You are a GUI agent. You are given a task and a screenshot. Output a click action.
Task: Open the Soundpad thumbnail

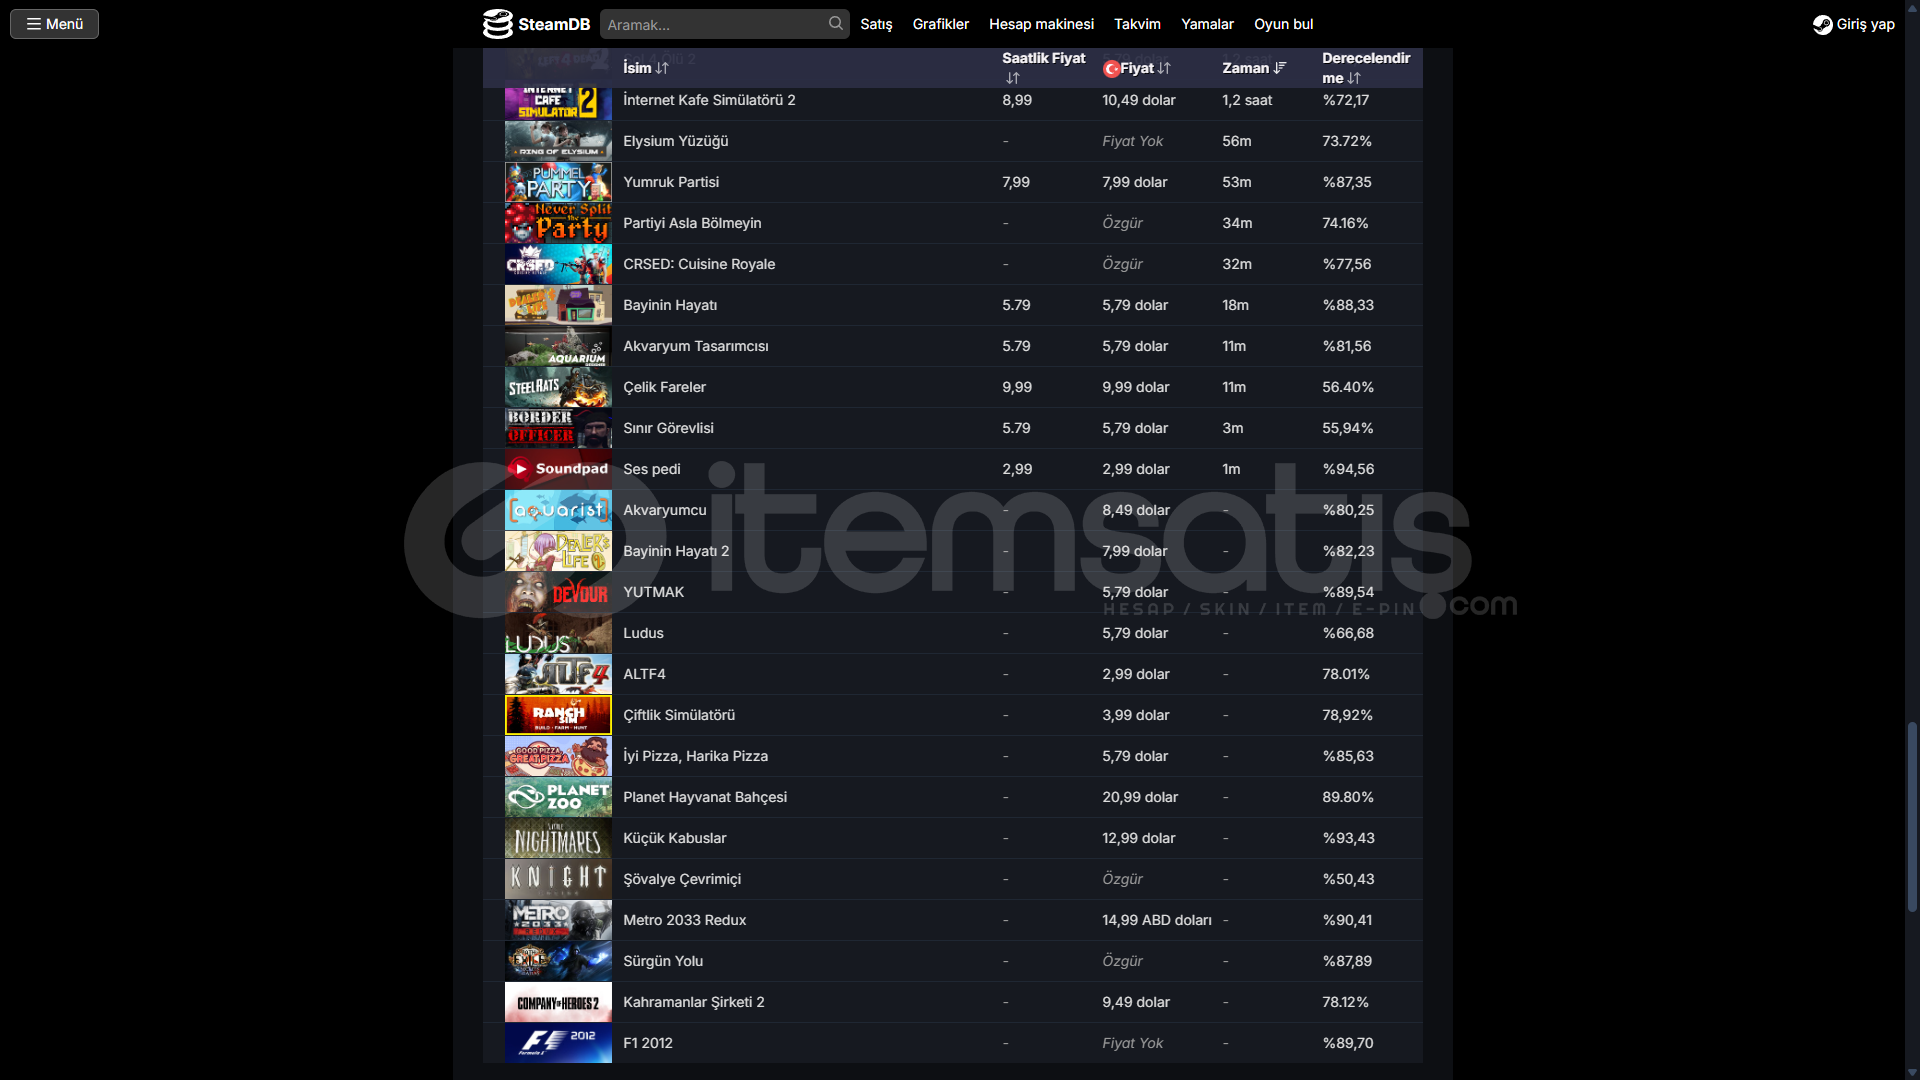[x=558, y=469]
